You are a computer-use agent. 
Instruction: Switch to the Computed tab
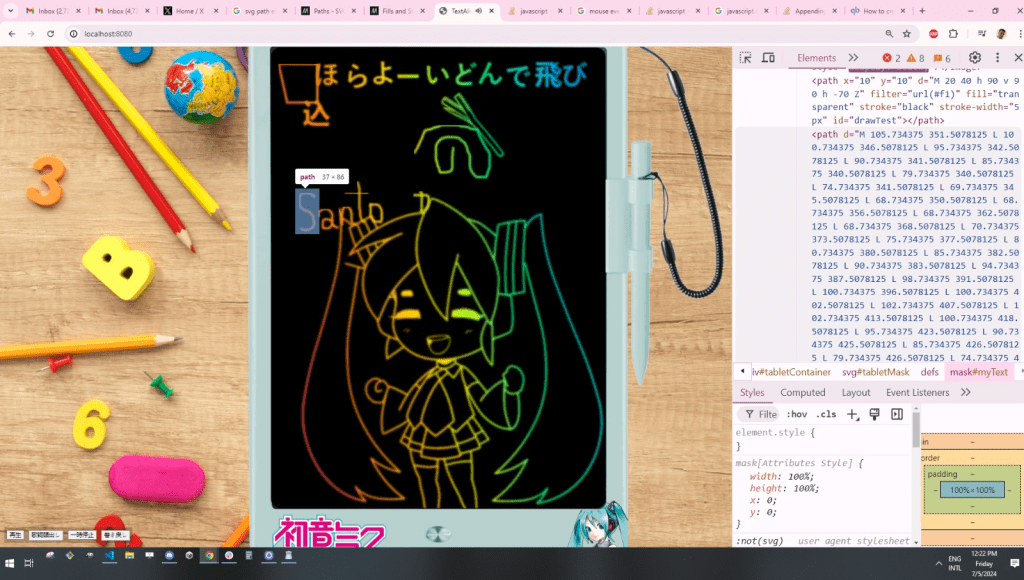(802, 392)
